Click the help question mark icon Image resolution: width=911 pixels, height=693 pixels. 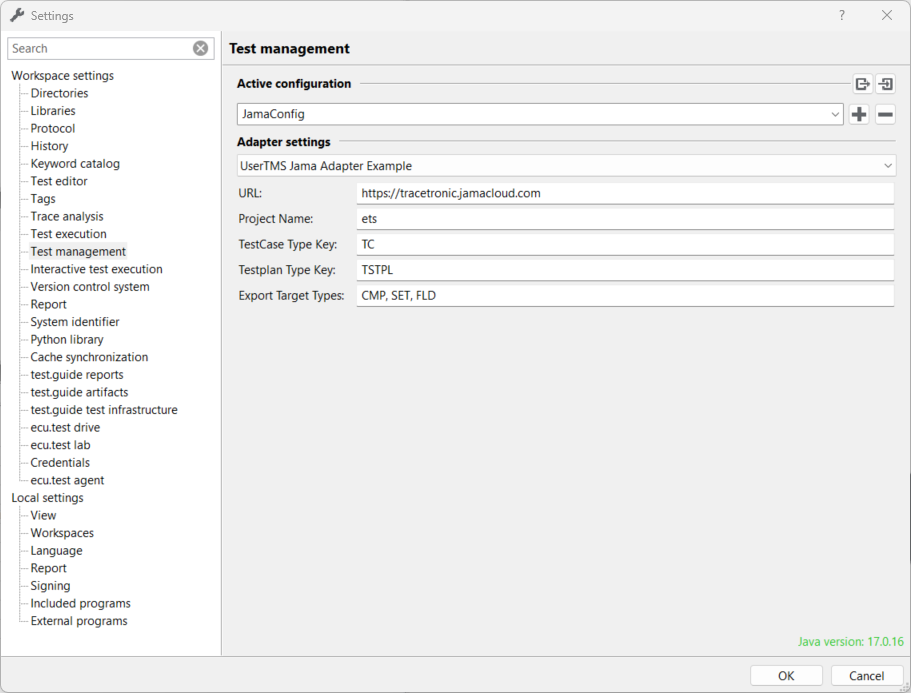click(x=842, y=16)
